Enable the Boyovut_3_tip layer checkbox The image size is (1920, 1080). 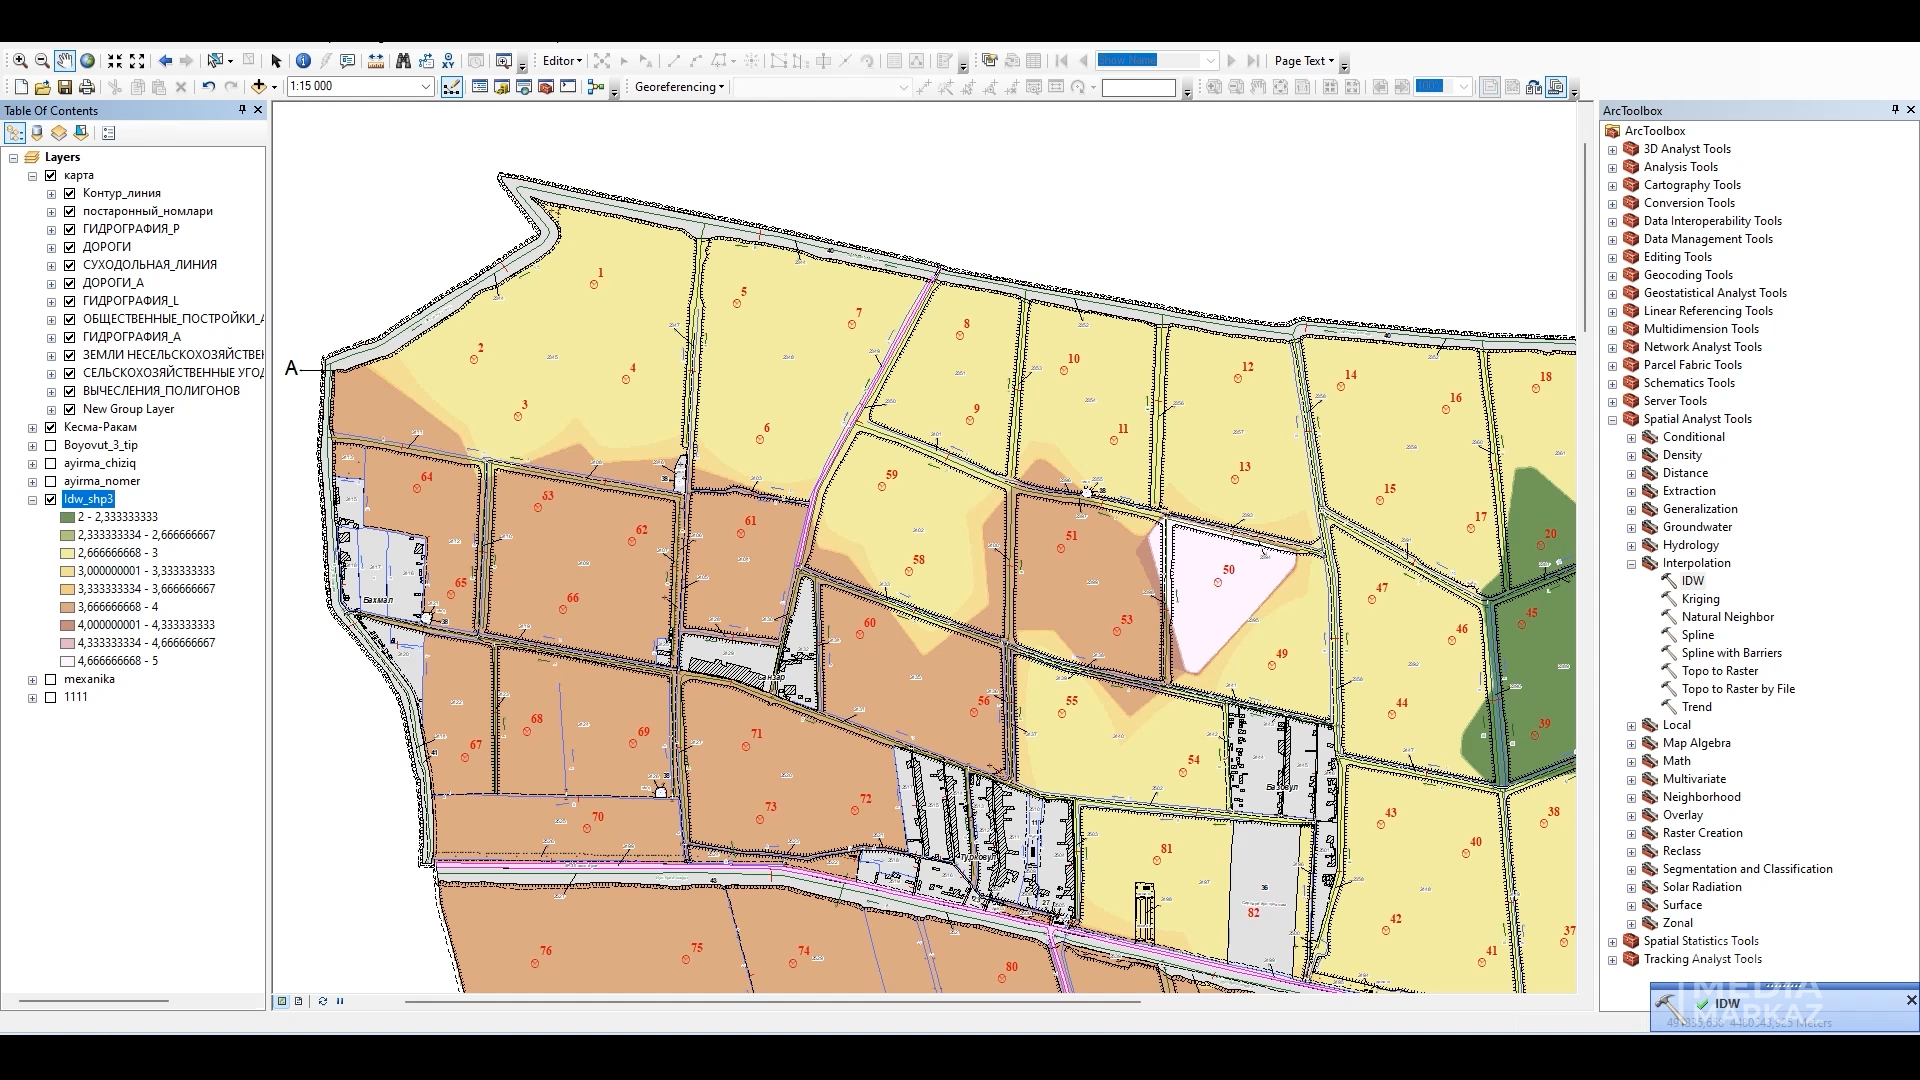click(x=51, y=445)
